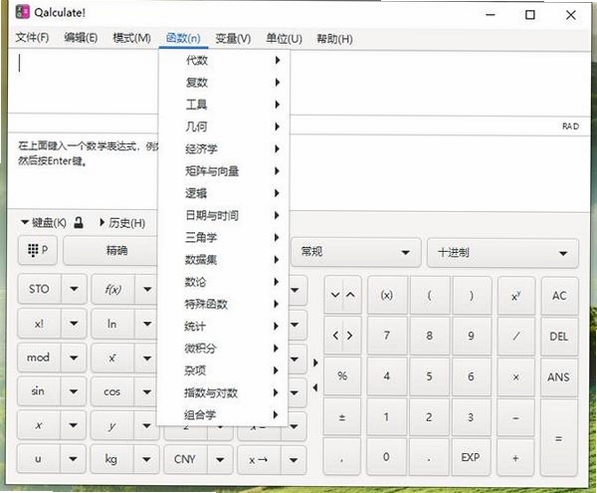Click the Qalculate! app icon in title bar
The width and height of the screenshot is (597, 493).
[22, 12]
